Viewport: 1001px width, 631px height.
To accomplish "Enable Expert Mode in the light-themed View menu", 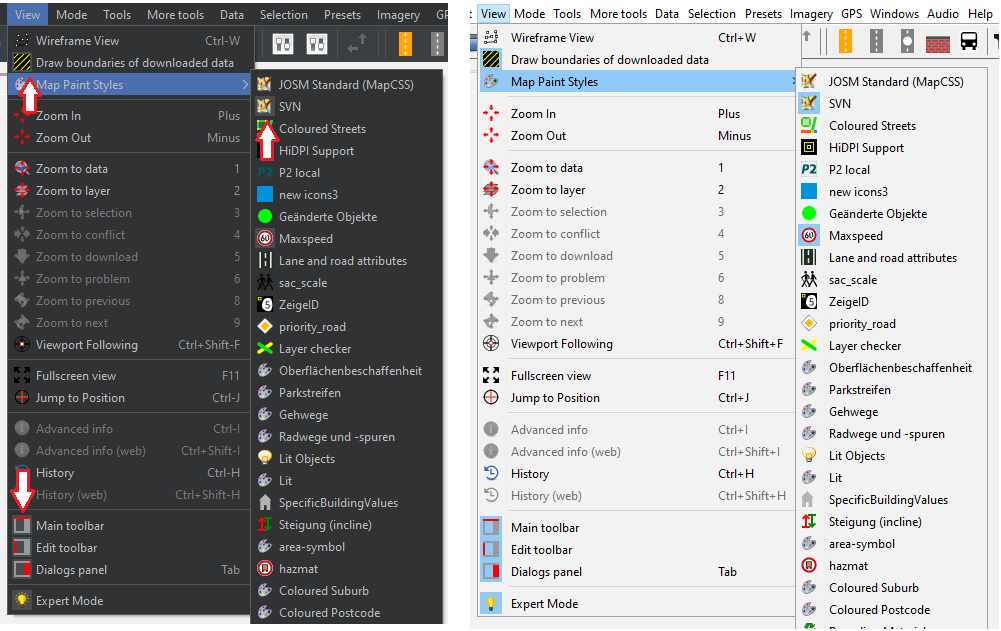I will pyautogui.click(x=544, y=604).
